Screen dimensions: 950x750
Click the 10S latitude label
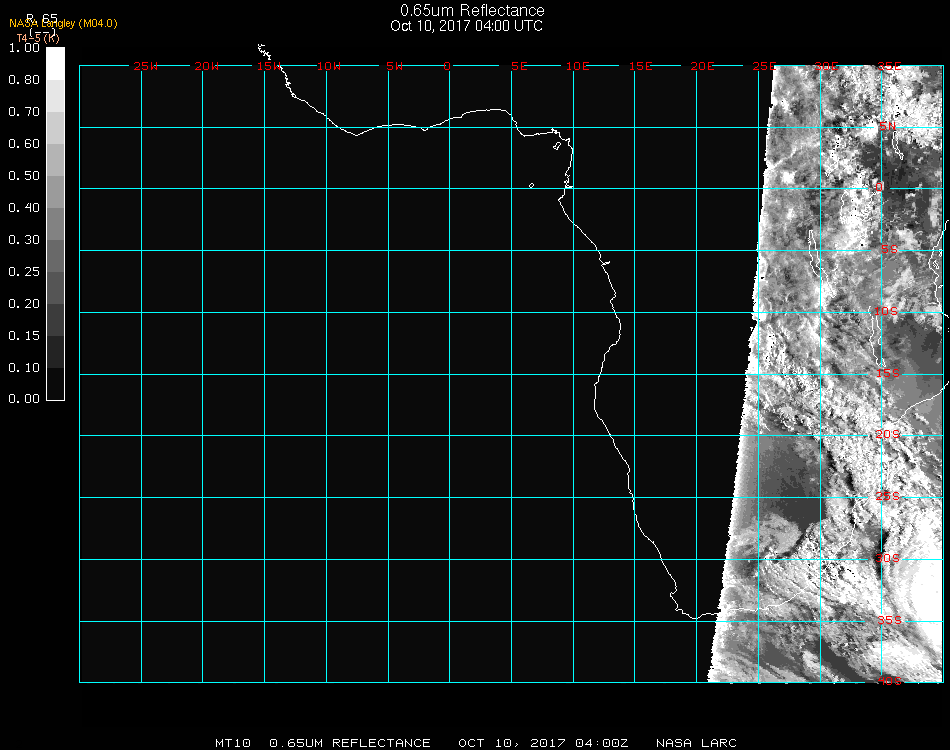tap(888, 312)
